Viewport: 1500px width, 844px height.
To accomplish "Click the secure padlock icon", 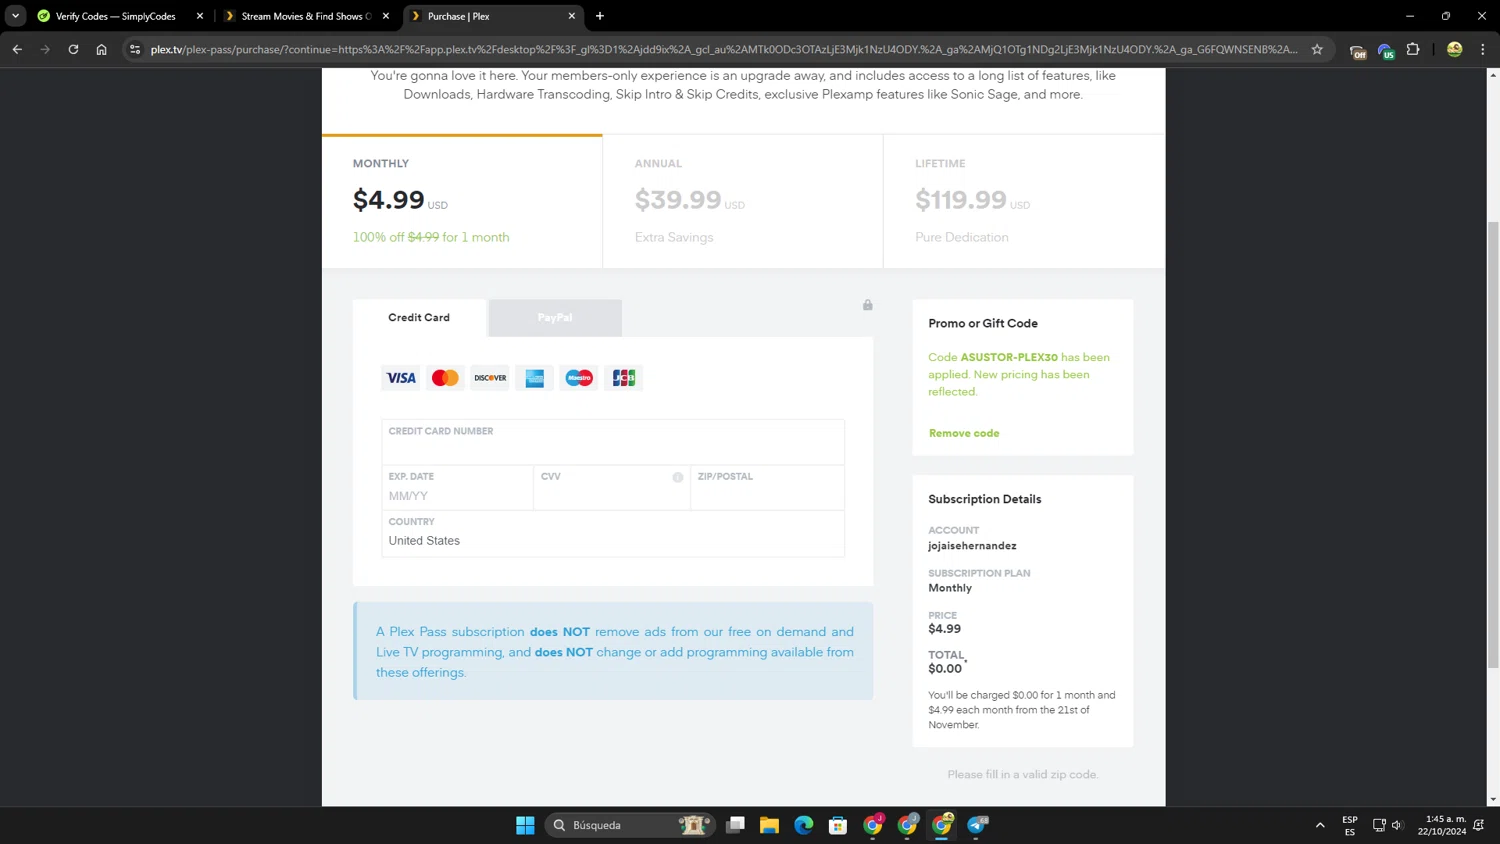I will pyautogui.click(x=868, y=305).
